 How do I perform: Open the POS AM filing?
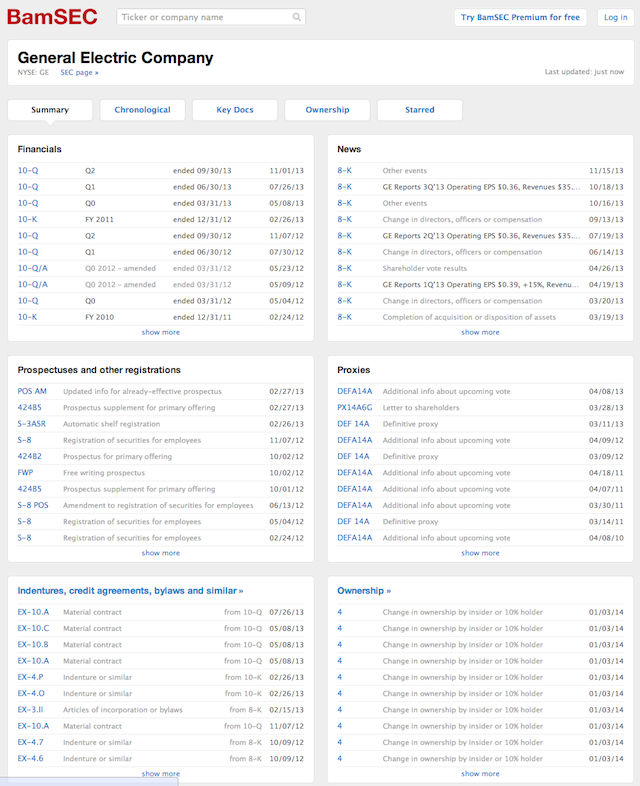pyautogui.click(x=32, y=391)
